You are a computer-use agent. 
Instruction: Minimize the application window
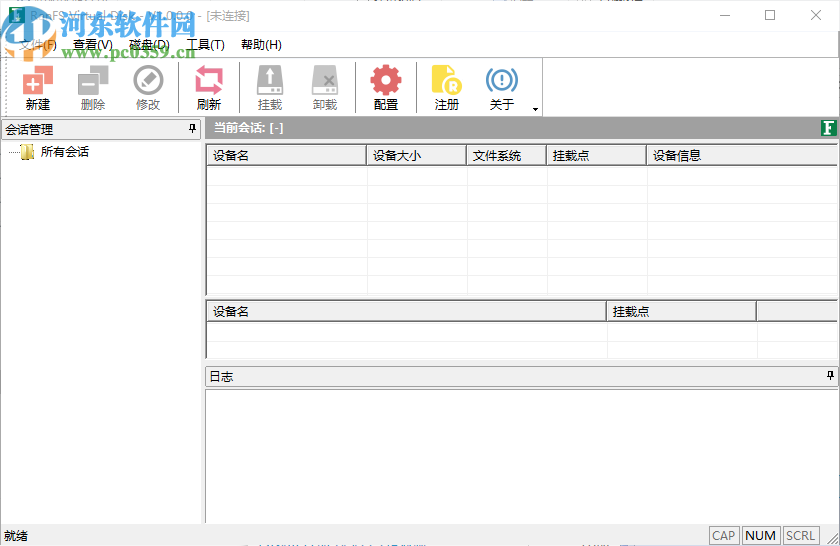pos(725,15)
